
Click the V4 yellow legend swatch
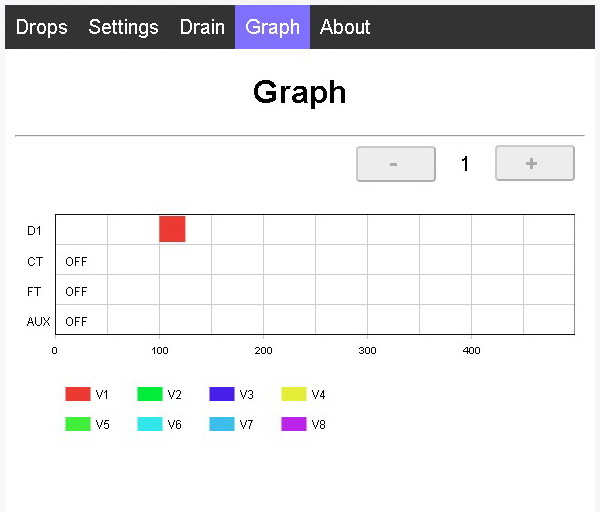(294, 394)
